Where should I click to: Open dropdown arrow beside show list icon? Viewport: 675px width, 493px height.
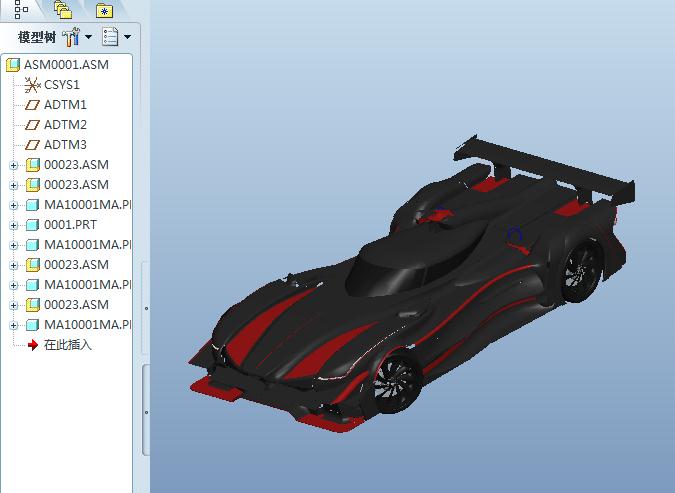click(127, 37)
